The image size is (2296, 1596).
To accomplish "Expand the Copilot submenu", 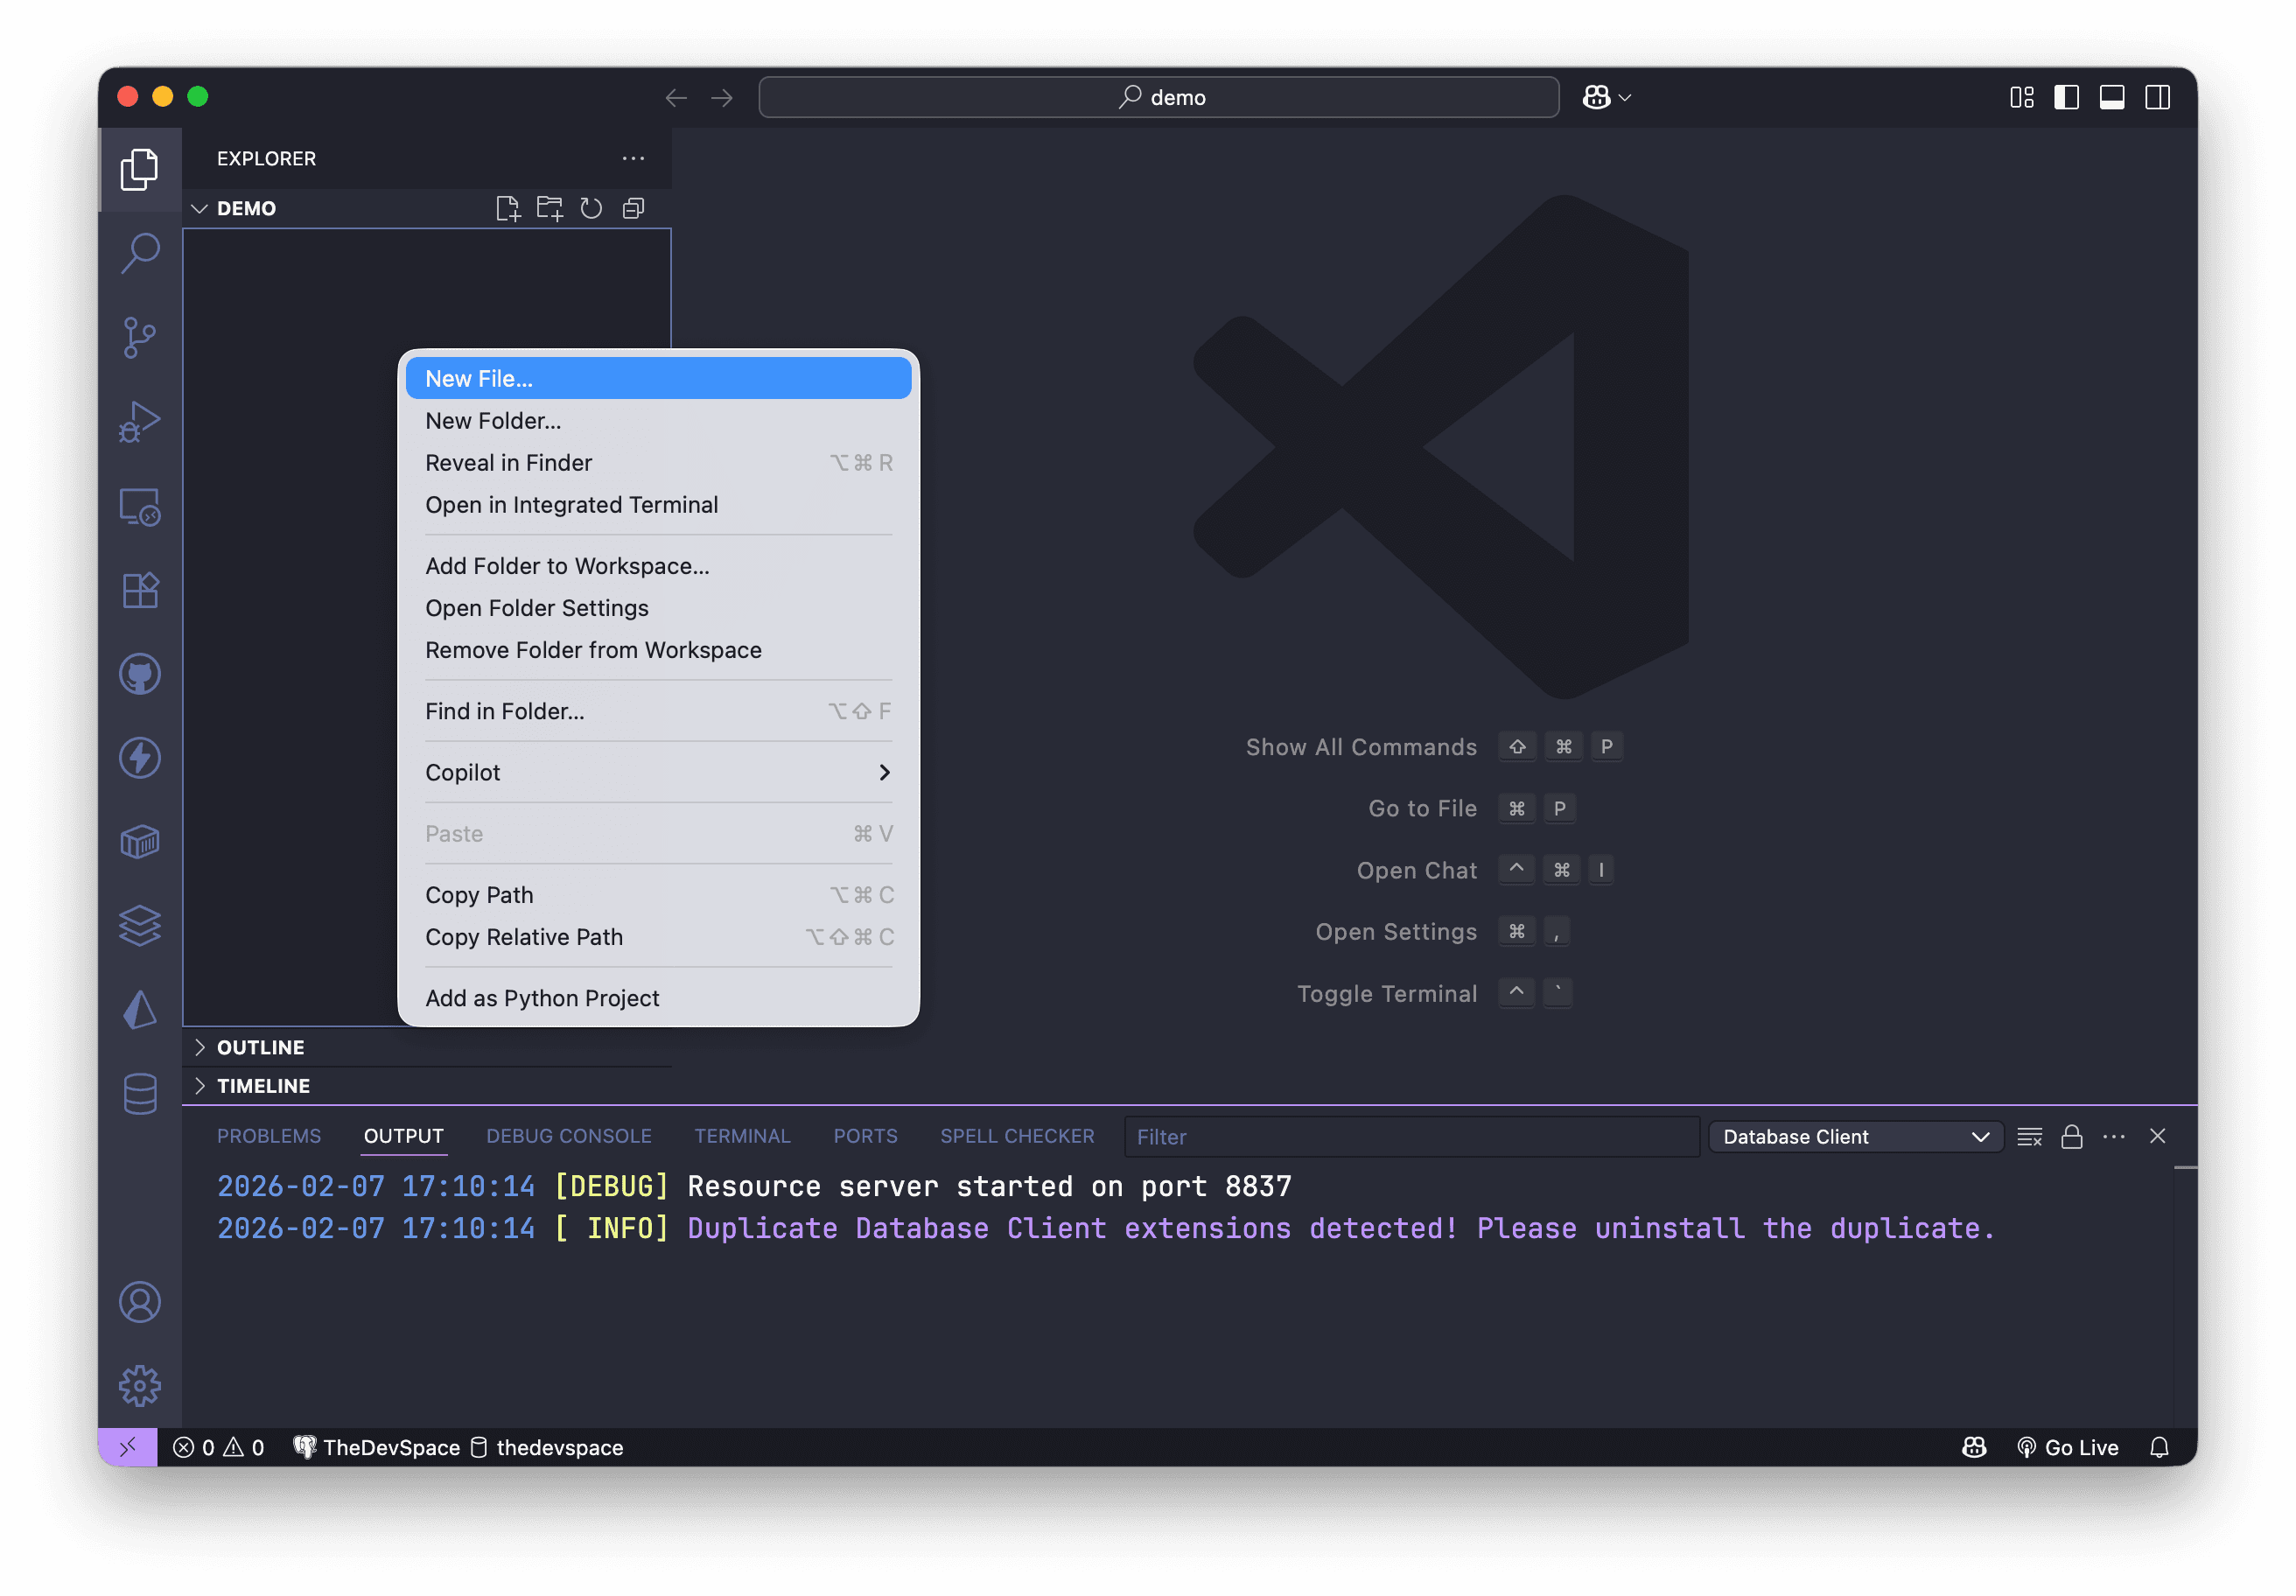I will [x=657, y=772].
